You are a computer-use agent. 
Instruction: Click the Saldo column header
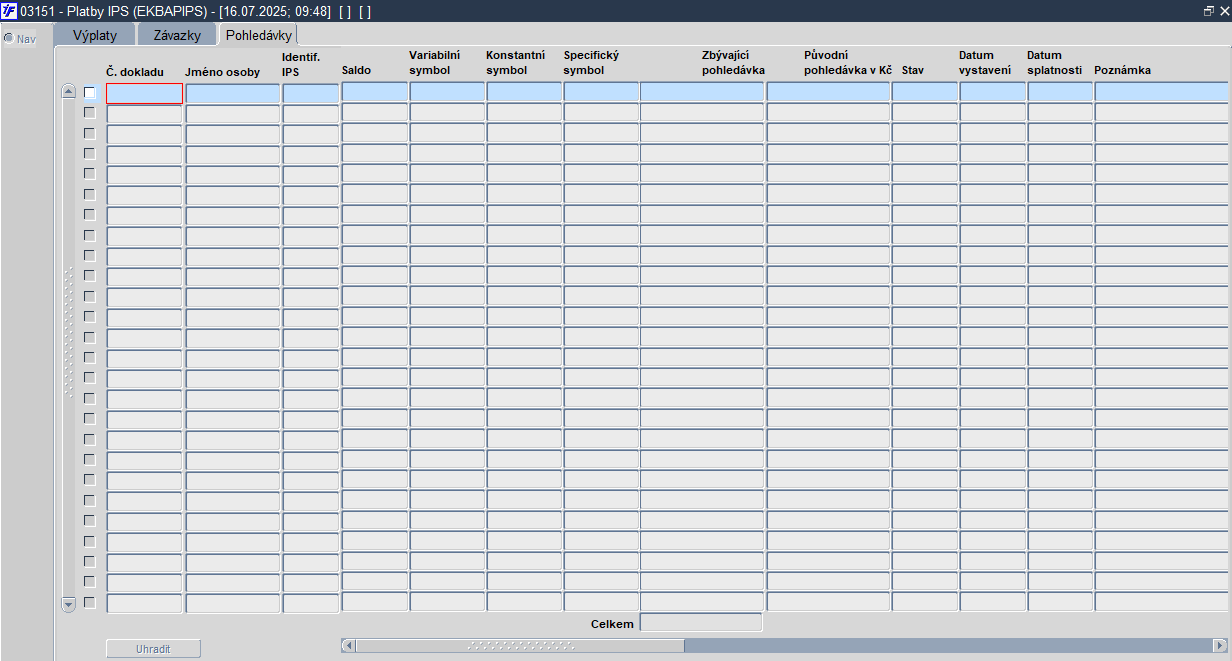coord(356,71)
